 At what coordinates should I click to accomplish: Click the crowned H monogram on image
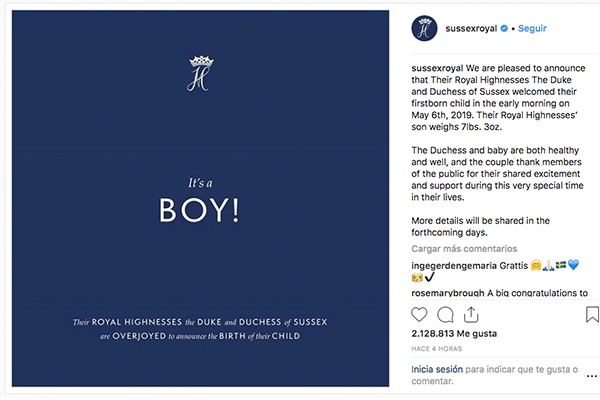[x=201, y=73]
